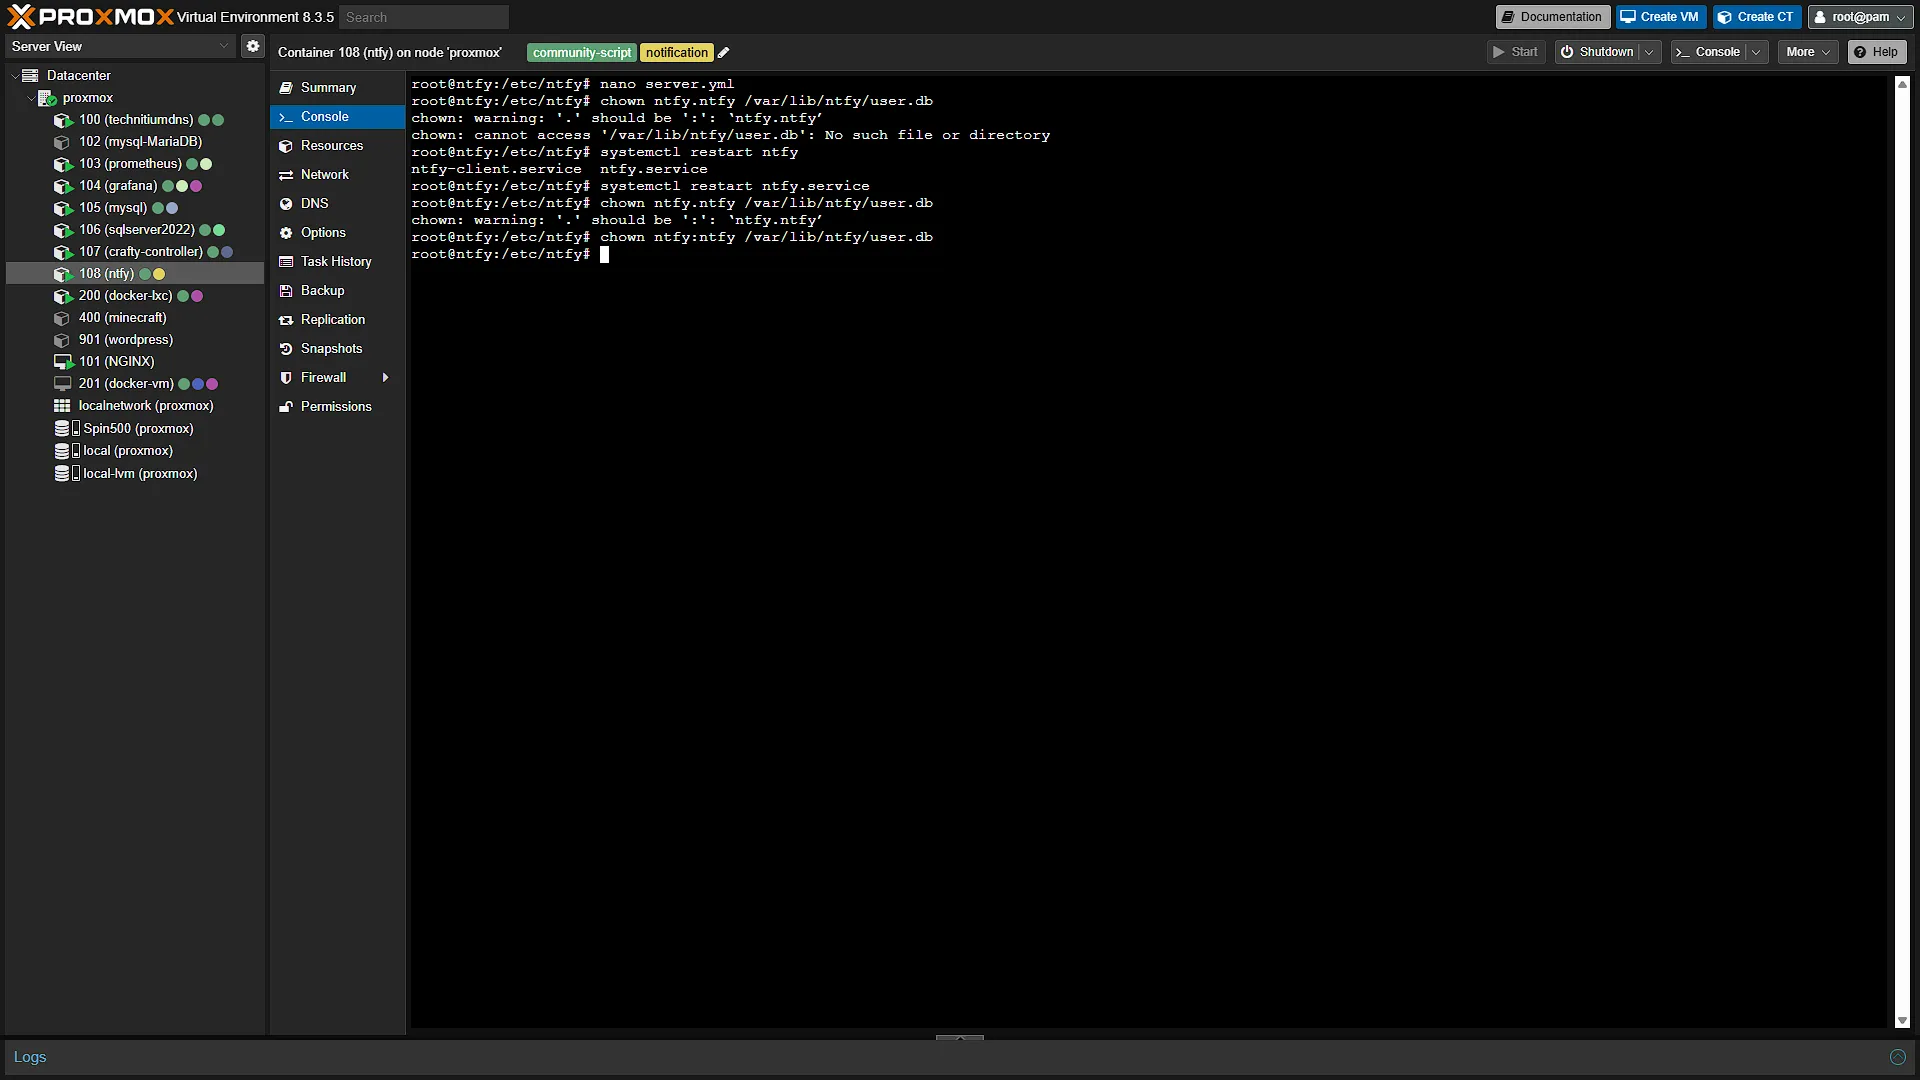Open the Console tab

[337, 117]
